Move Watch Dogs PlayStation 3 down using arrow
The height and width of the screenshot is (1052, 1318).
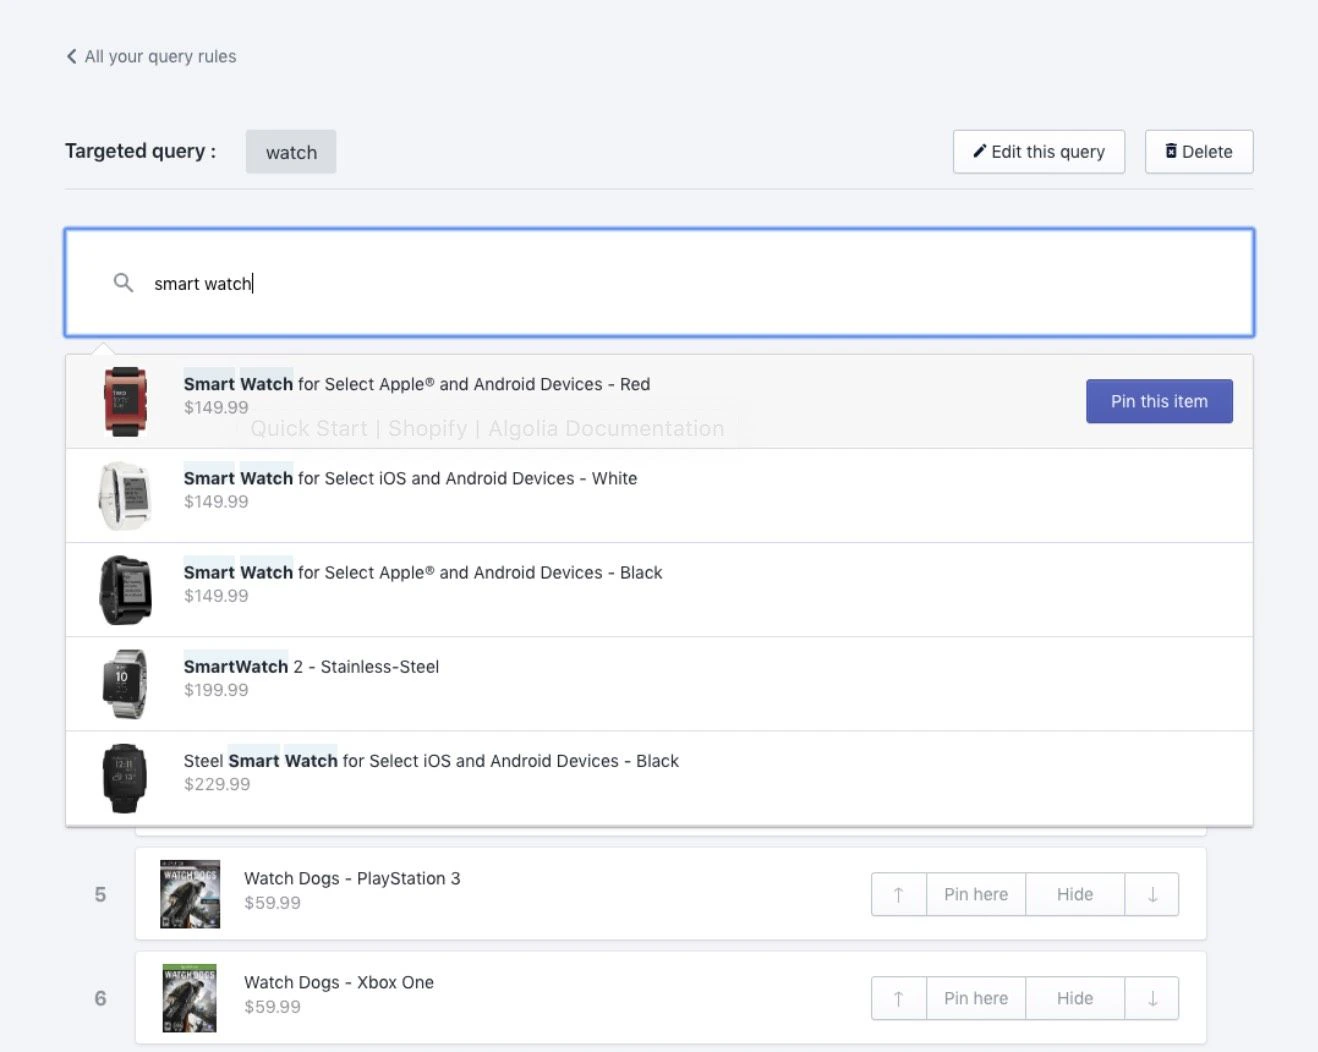click(x=1151, y=894)
